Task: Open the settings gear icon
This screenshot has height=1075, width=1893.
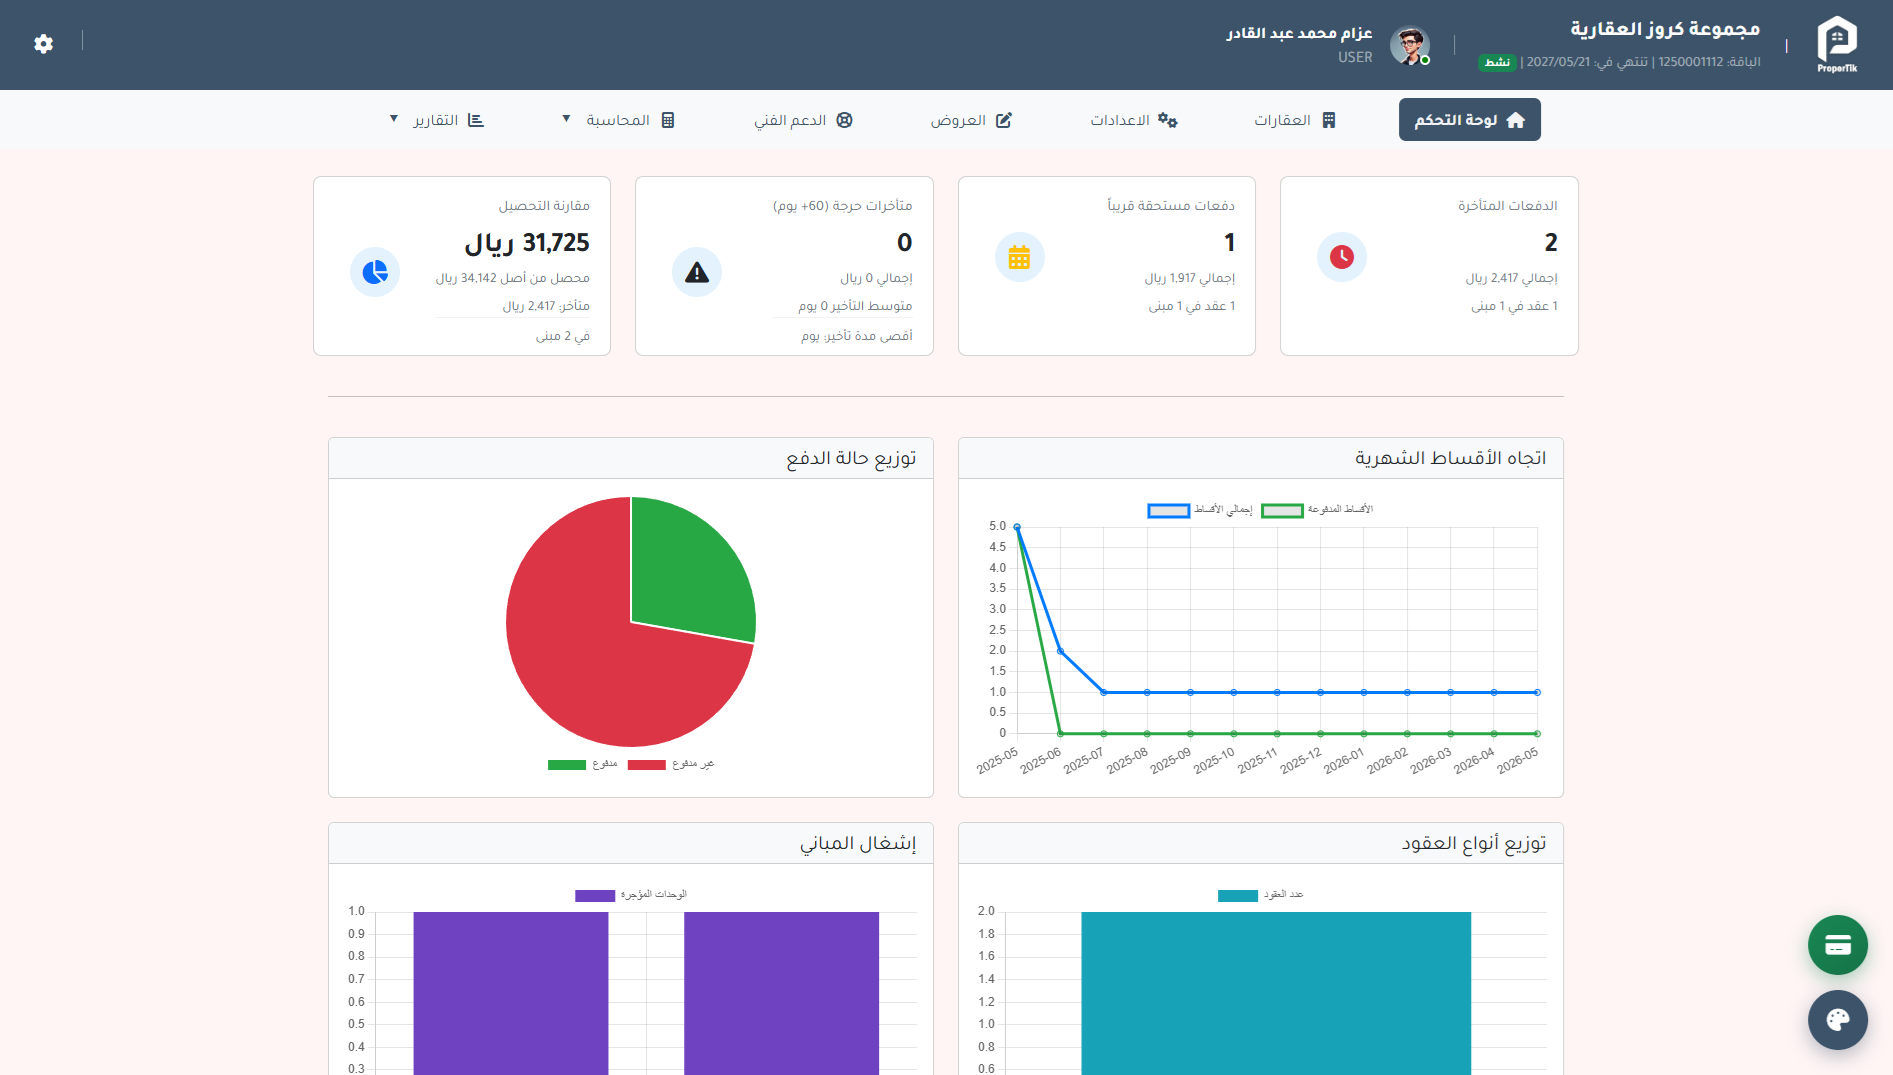Action: [42, 44]
